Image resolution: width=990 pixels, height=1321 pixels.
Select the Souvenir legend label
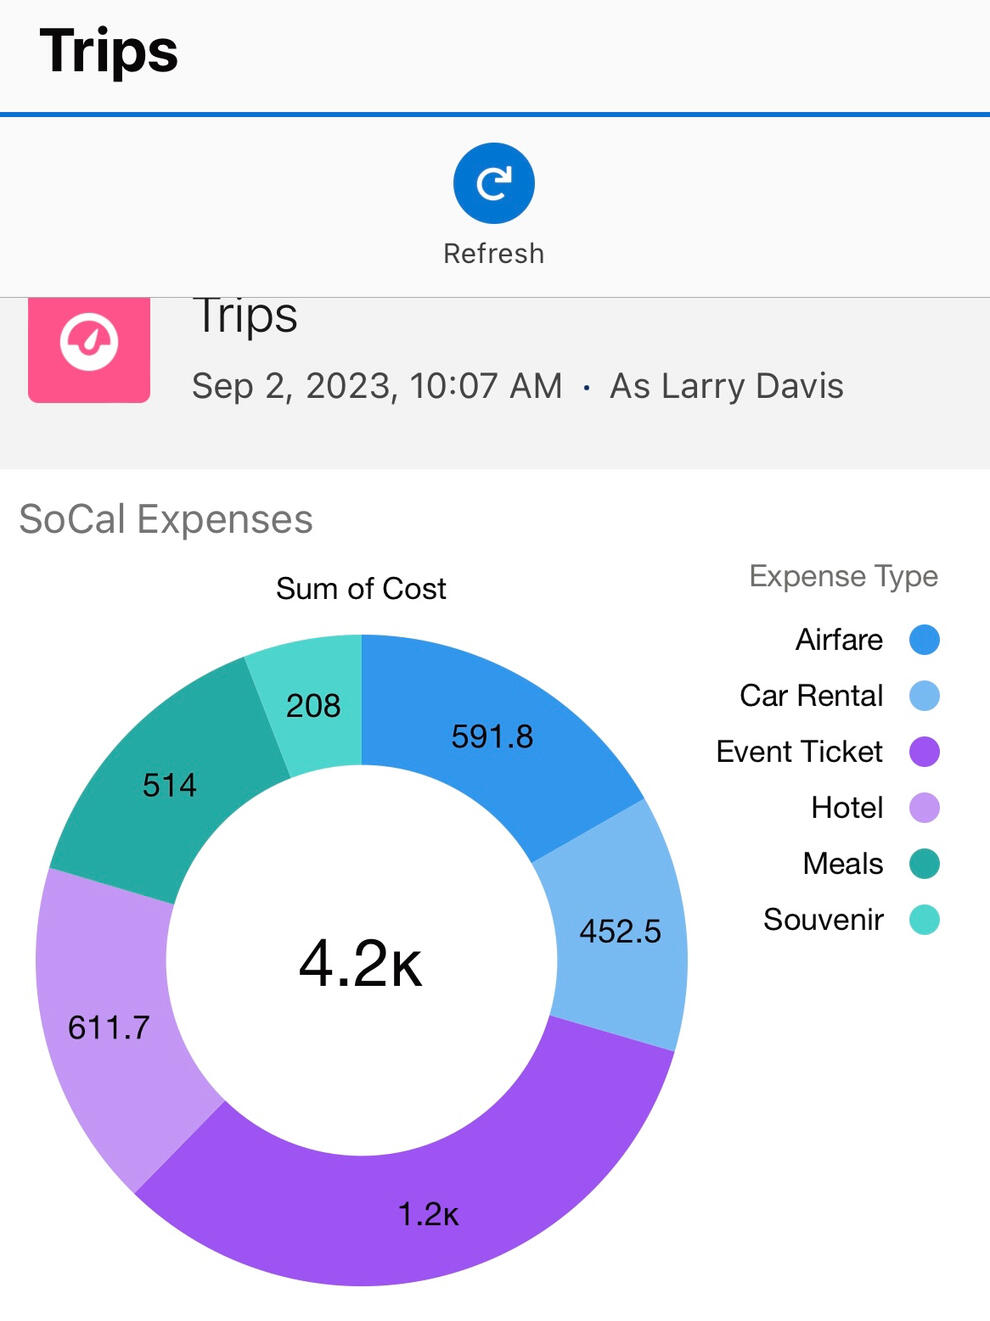823,920
